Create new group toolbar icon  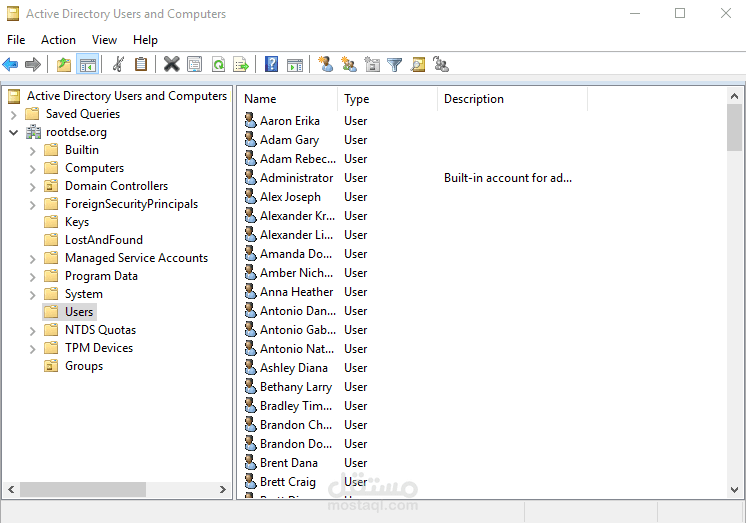tap(349, 64)
